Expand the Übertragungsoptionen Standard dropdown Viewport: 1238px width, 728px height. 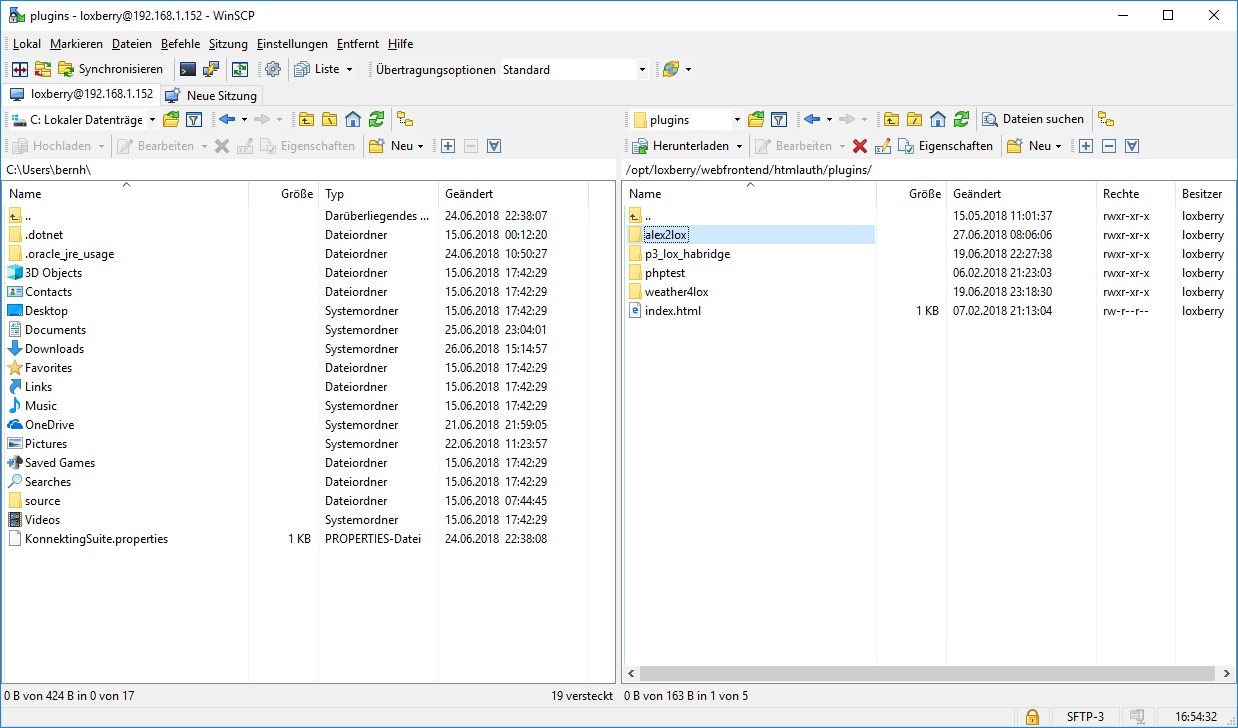coord(642,70)
